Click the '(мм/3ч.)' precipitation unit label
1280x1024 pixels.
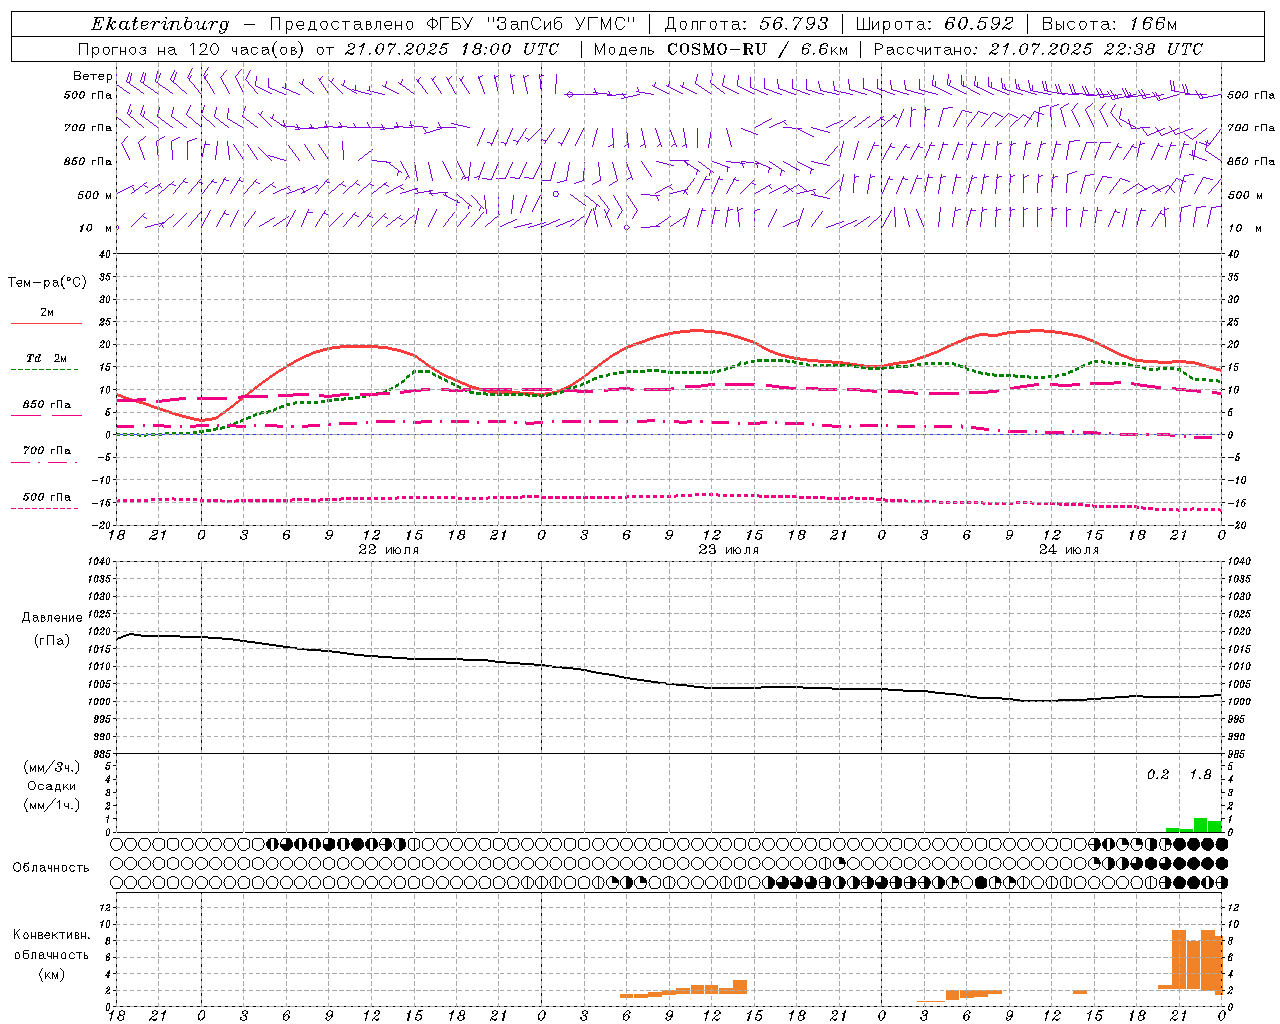coord(52,767)
